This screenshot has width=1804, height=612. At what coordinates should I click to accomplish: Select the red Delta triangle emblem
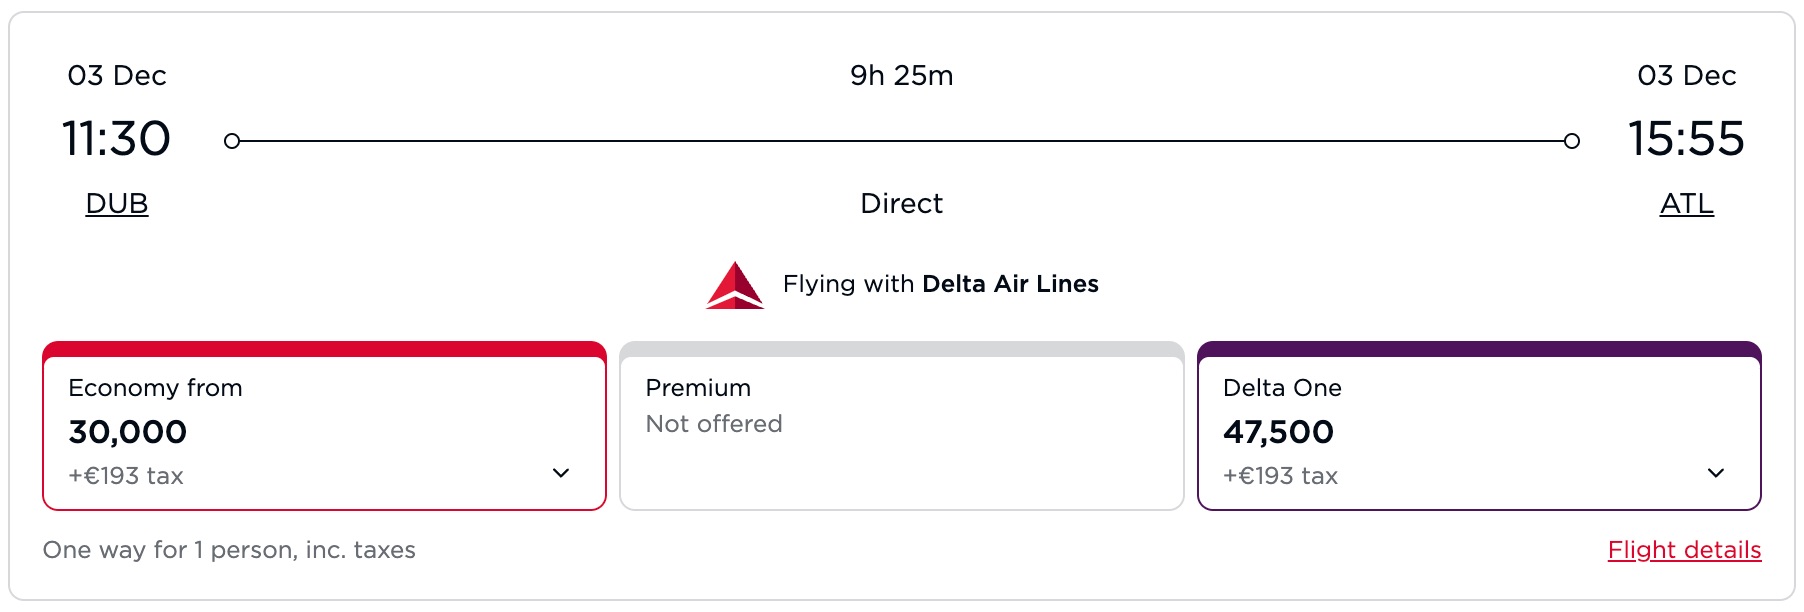coord(735,284)
